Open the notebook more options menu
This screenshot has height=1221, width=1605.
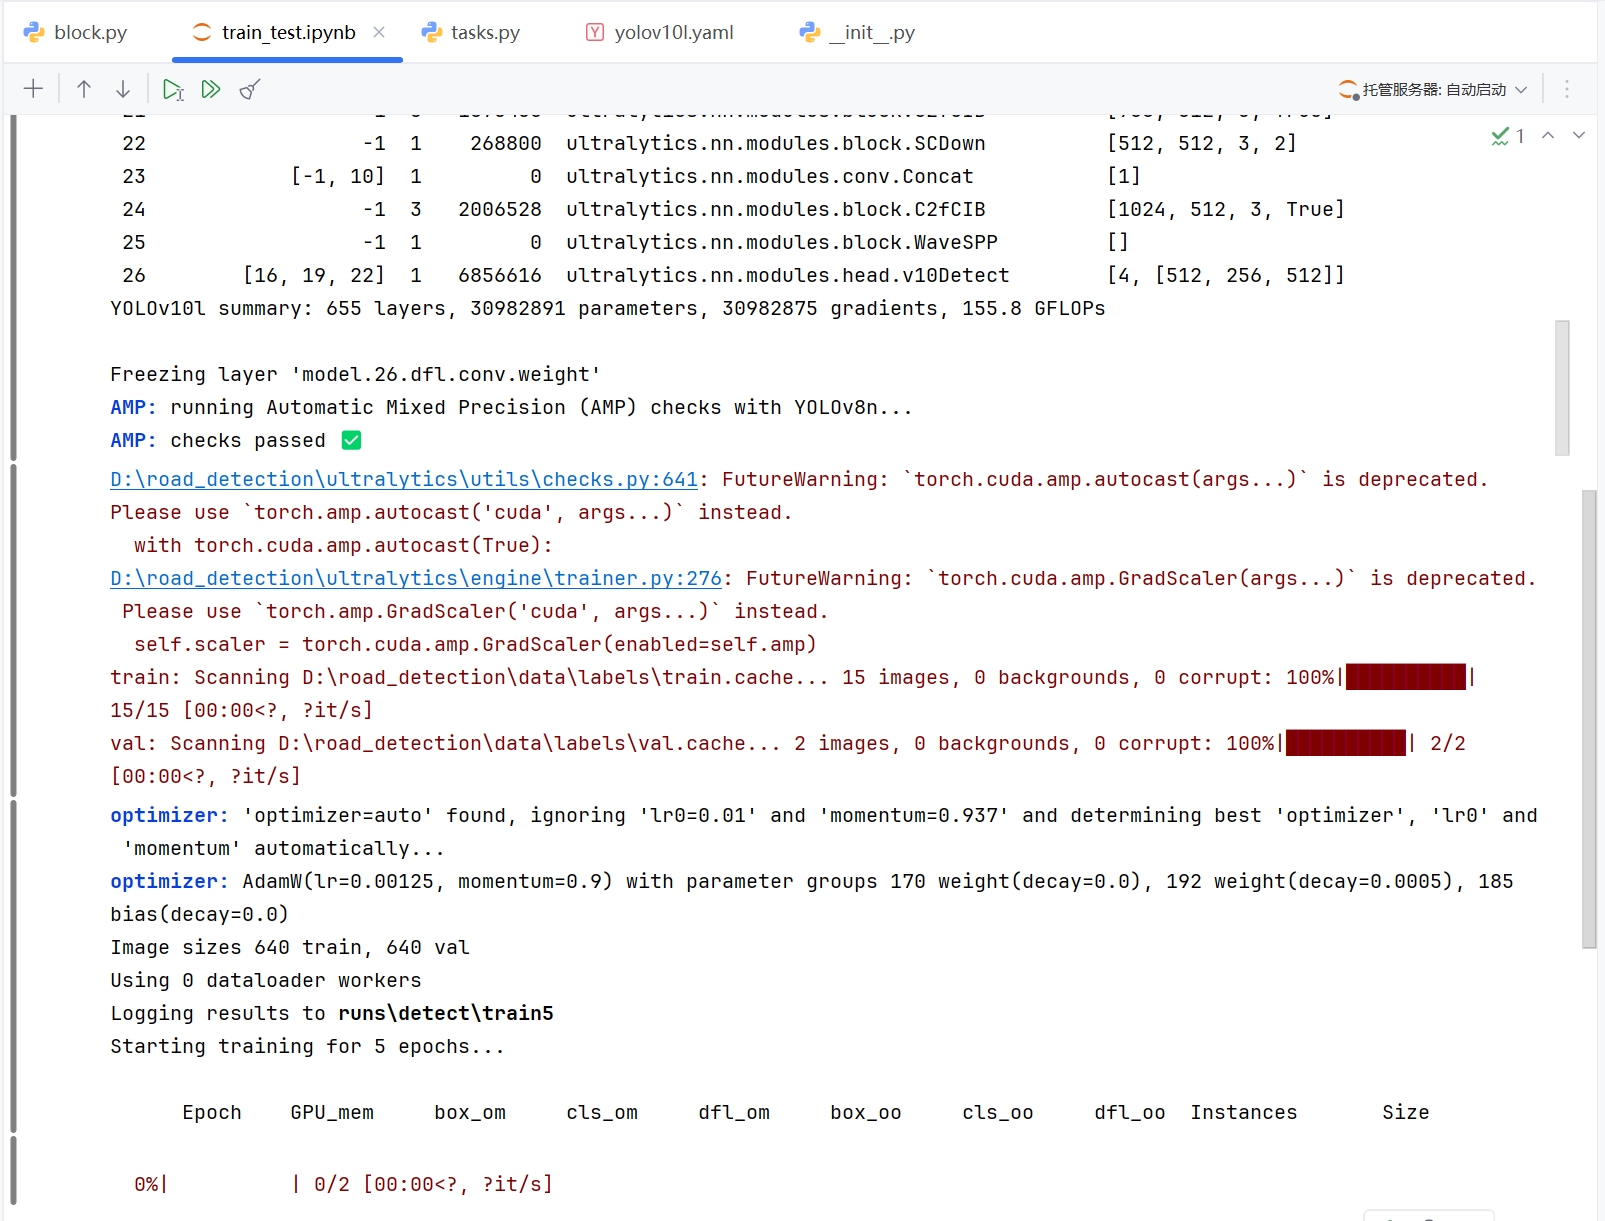point(1567,89)
